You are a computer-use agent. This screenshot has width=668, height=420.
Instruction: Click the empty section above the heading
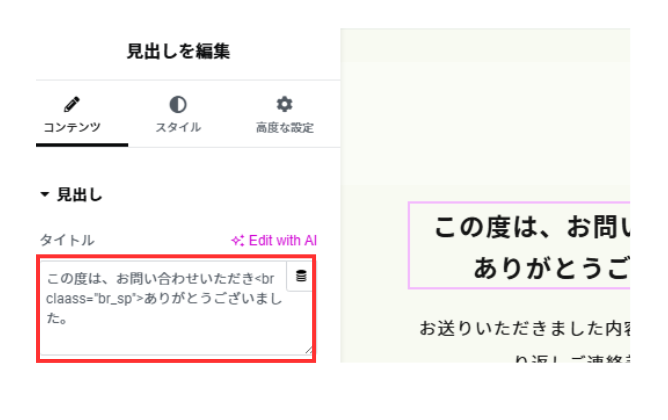tap(485, 124)
